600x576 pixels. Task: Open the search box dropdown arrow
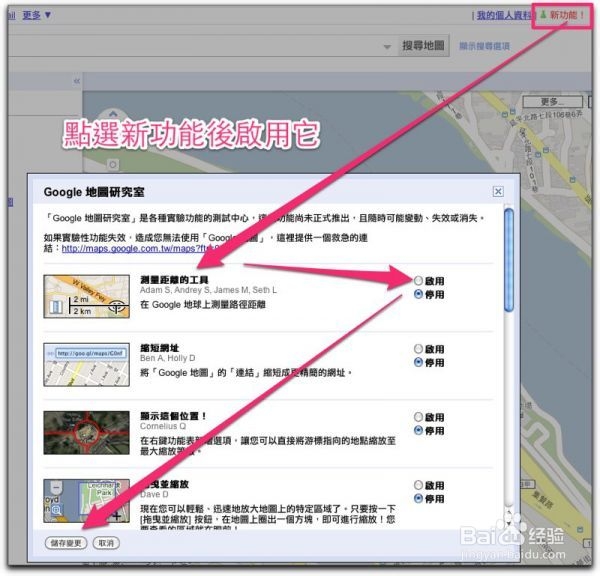coord(387,47)
